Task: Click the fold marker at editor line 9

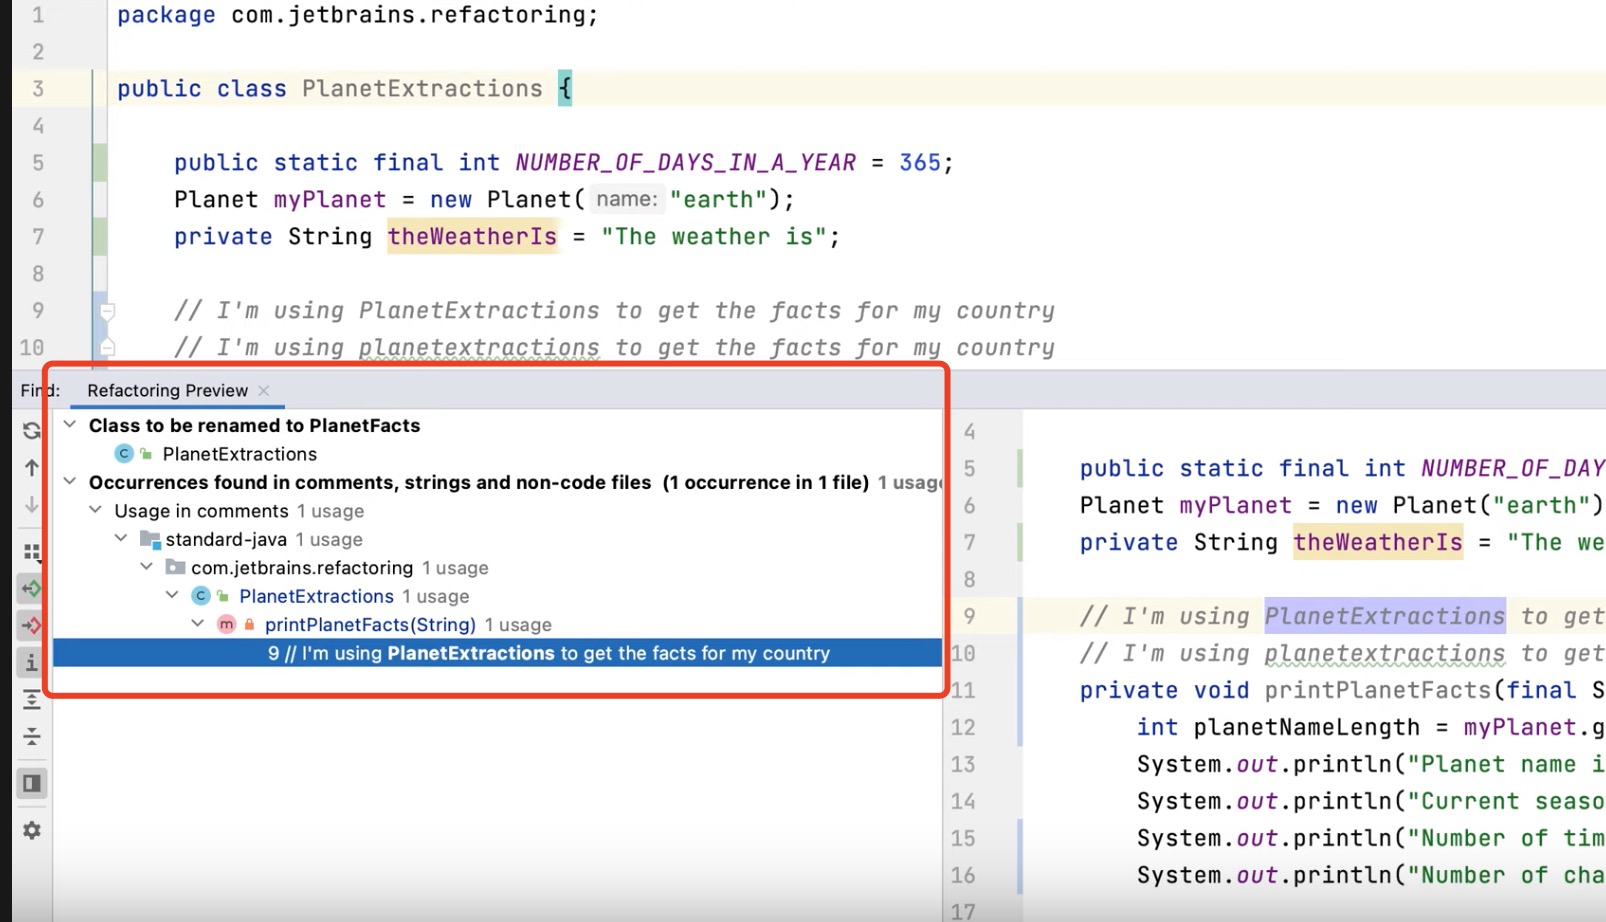Action: coord(107,311)
